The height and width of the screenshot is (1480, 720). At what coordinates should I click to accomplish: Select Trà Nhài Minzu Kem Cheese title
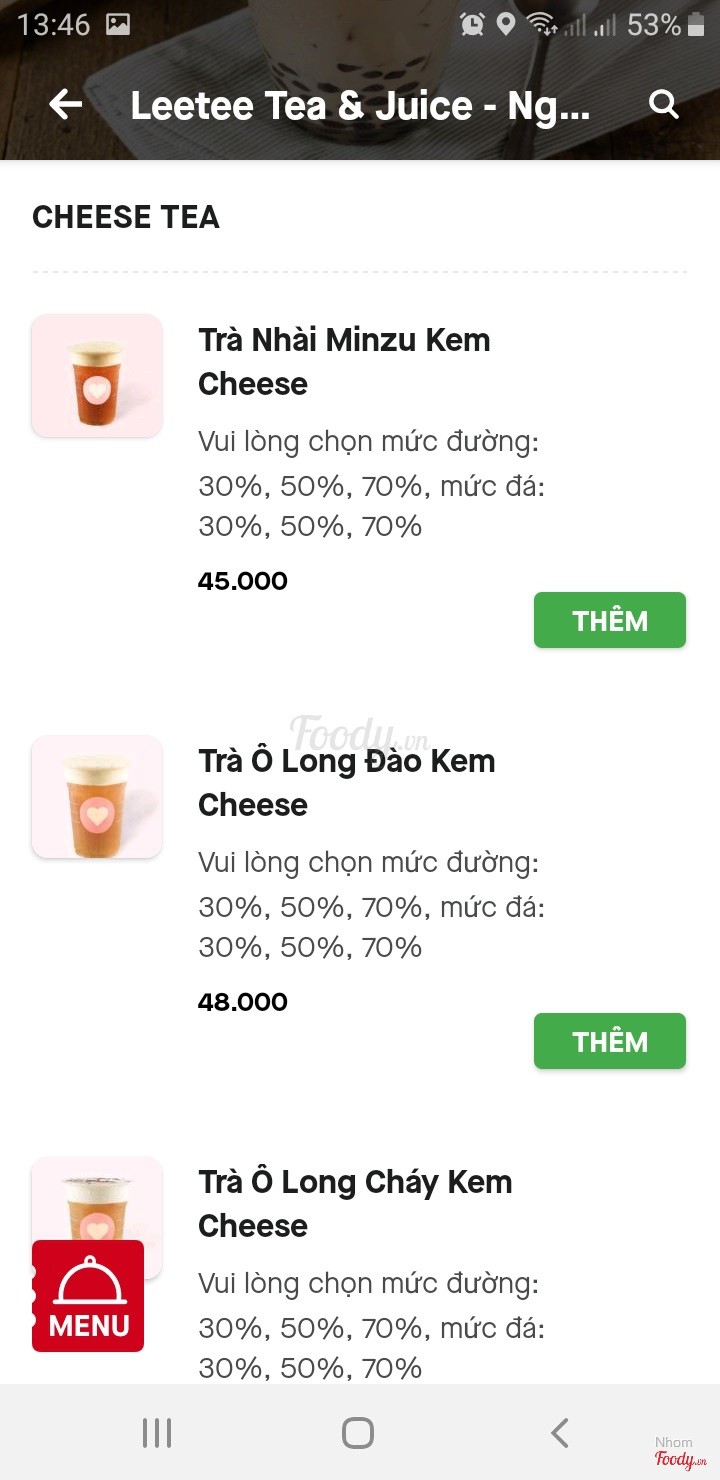344,361
